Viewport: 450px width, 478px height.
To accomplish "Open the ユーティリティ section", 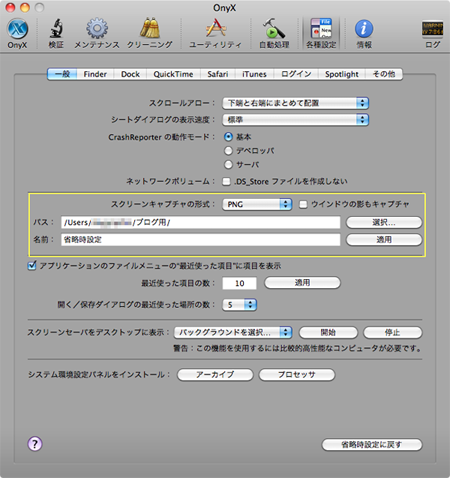I will tap(215, 33).
